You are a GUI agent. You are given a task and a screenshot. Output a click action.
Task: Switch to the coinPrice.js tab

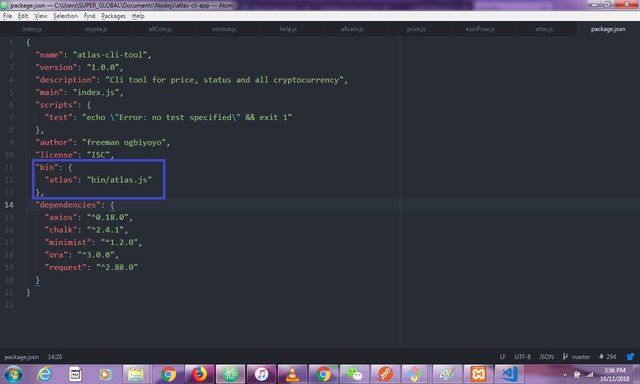point(480,29)
